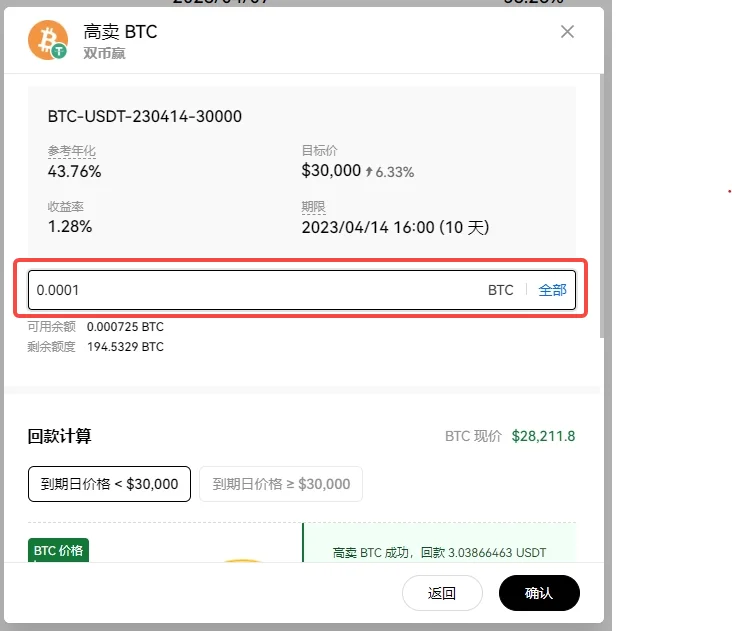The height and width of the screenshot is (631, 732).
Task: Click 全部 to use the full balance
Action: [x=552, y=290]
